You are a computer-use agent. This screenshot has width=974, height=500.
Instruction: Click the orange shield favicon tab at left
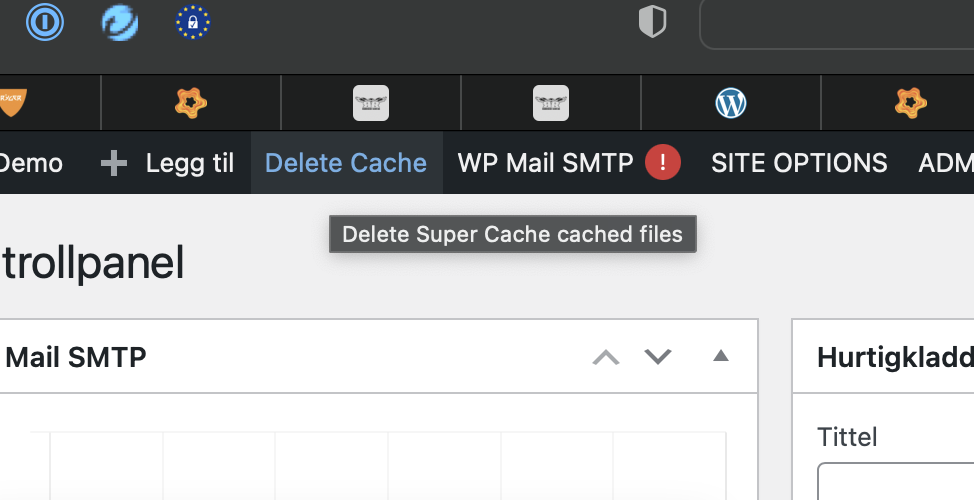(12, 102)
